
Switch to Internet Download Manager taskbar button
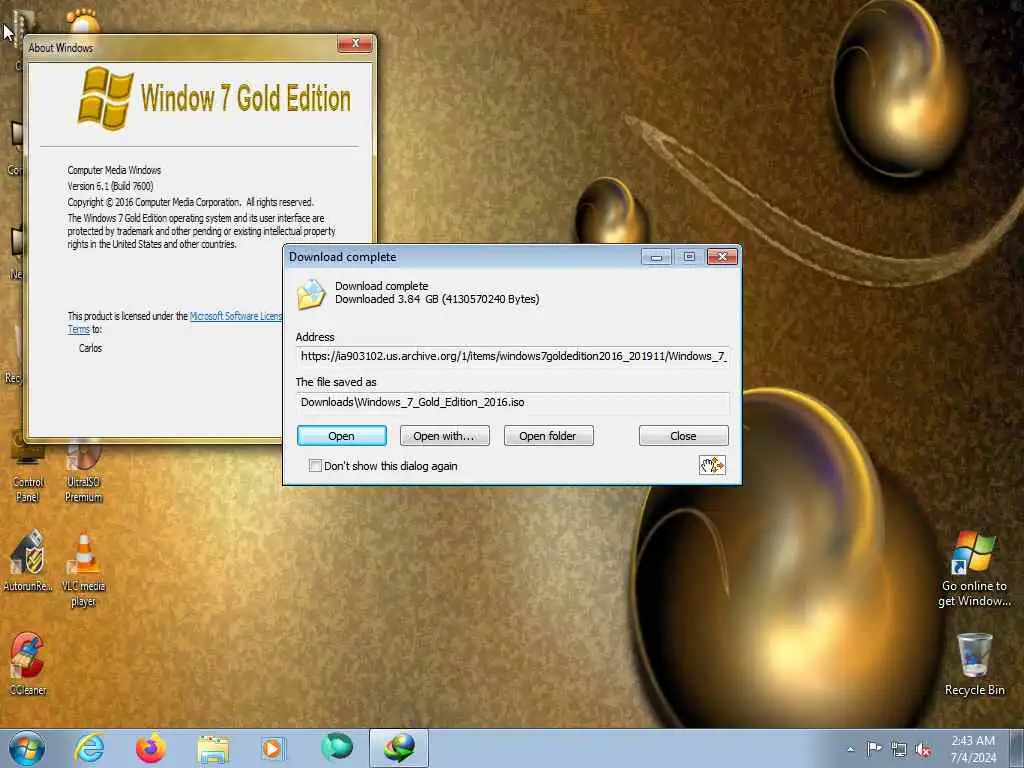399,748
